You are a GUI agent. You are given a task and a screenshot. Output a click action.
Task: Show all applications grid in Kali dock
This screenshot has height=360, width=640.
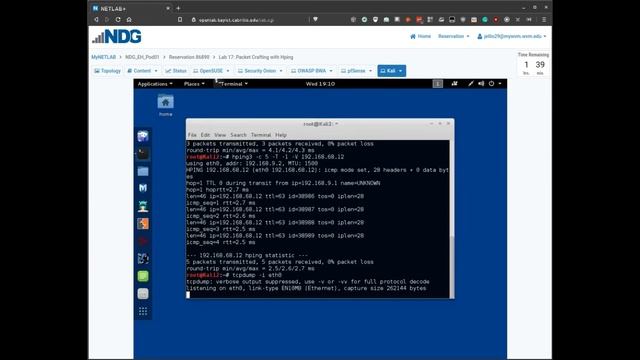tap(143, 311)
